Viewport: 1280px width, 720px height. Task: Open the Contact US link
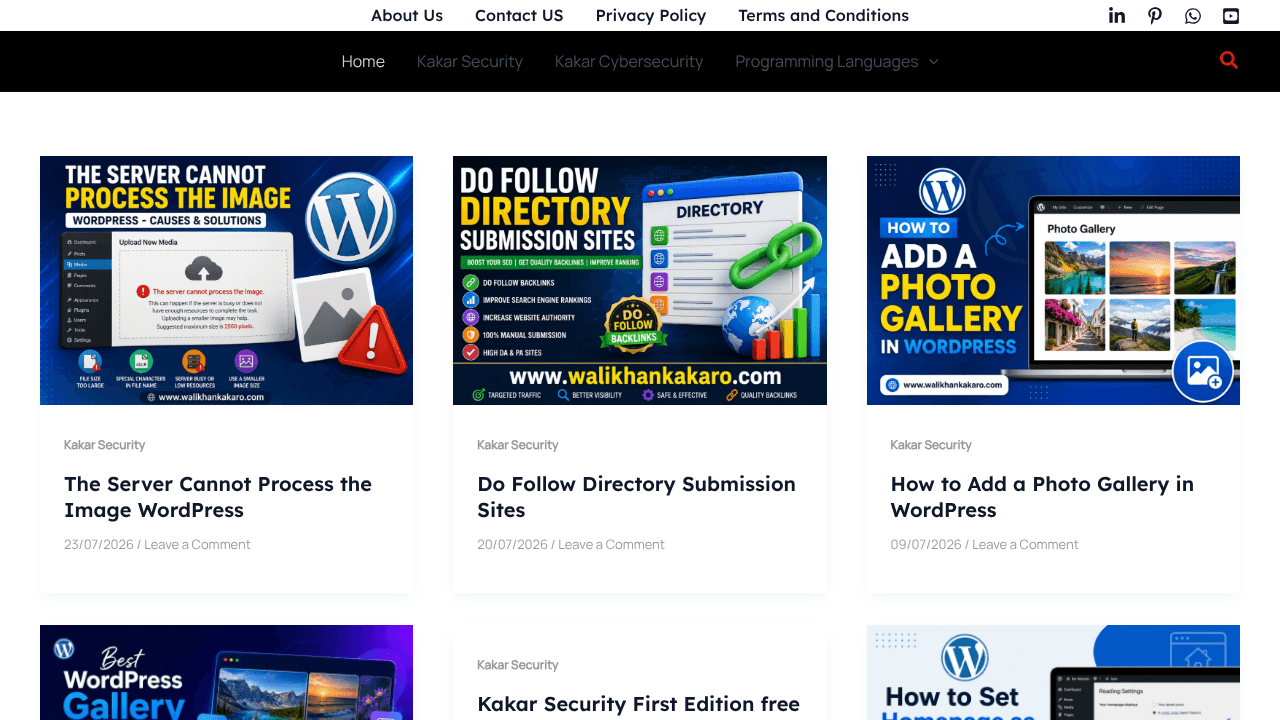519,15
